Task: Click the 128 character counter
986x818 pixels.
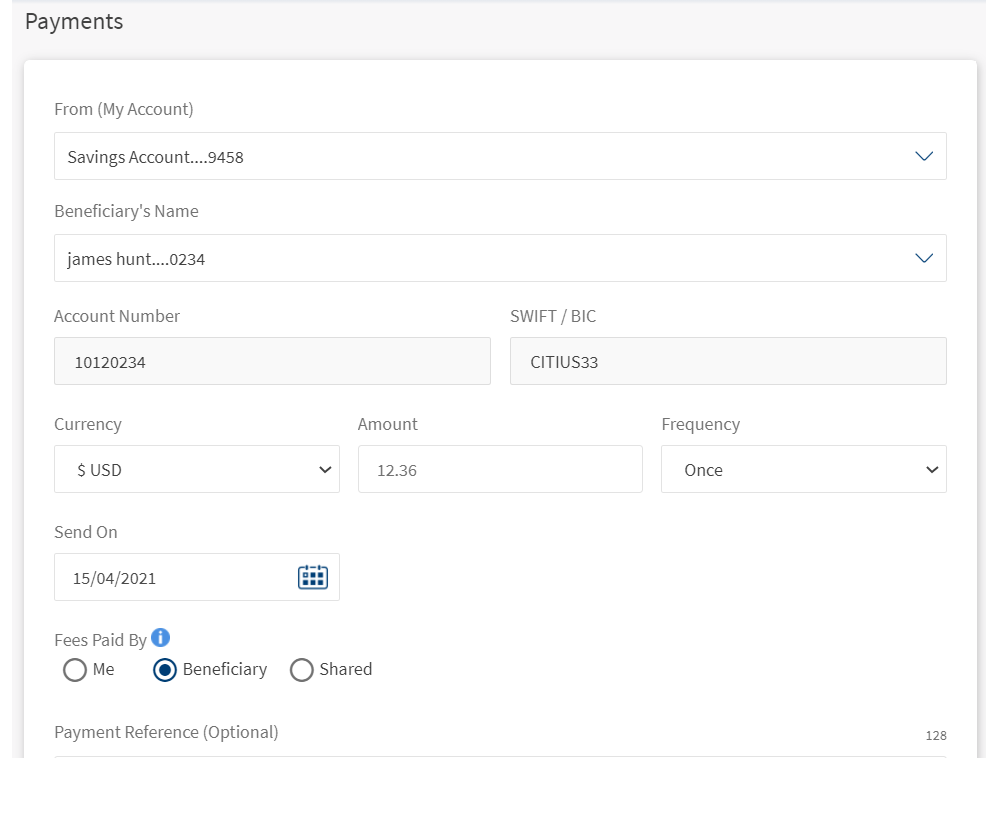Action: pos(935,736)
